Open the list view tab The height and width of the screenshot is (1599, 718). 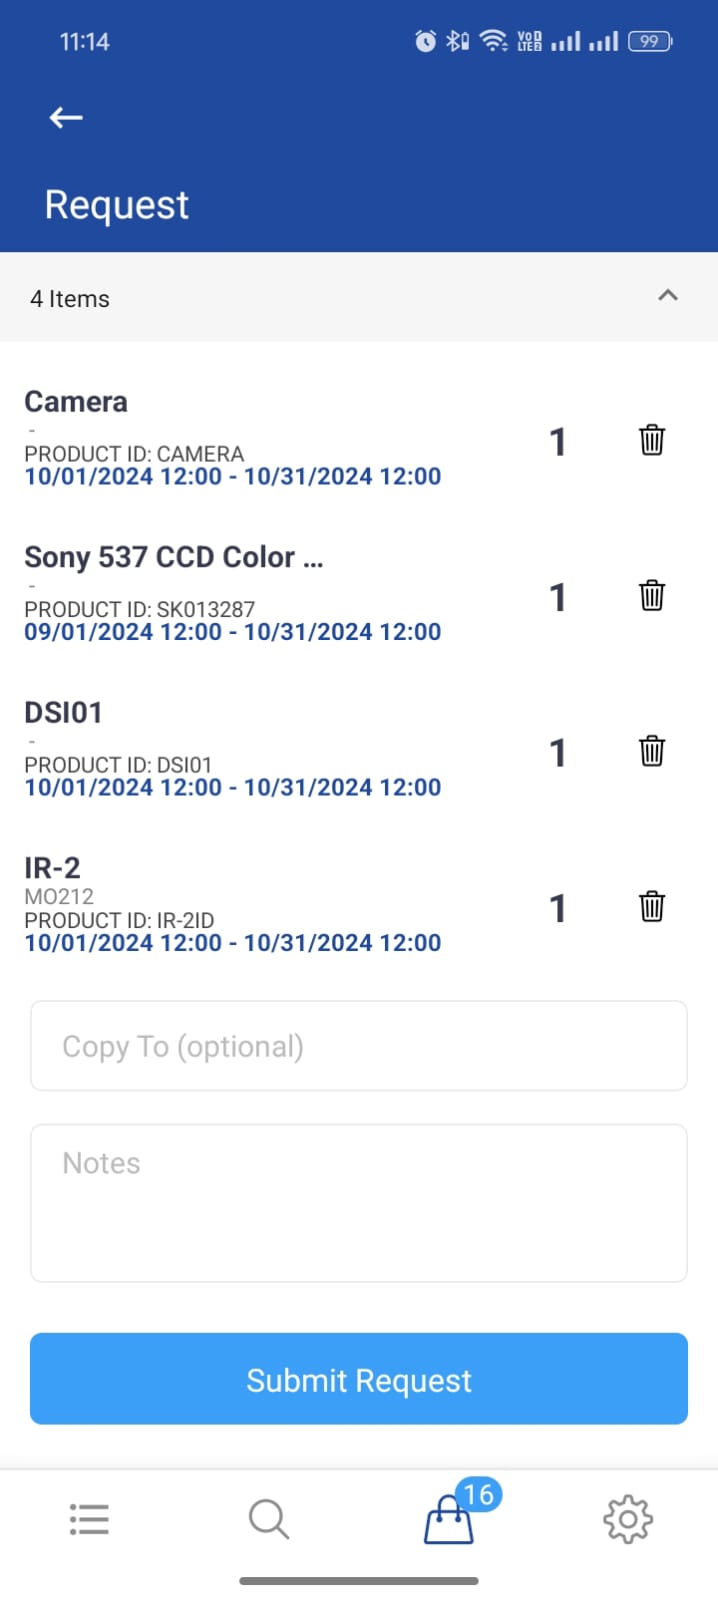pos(89,1519)
